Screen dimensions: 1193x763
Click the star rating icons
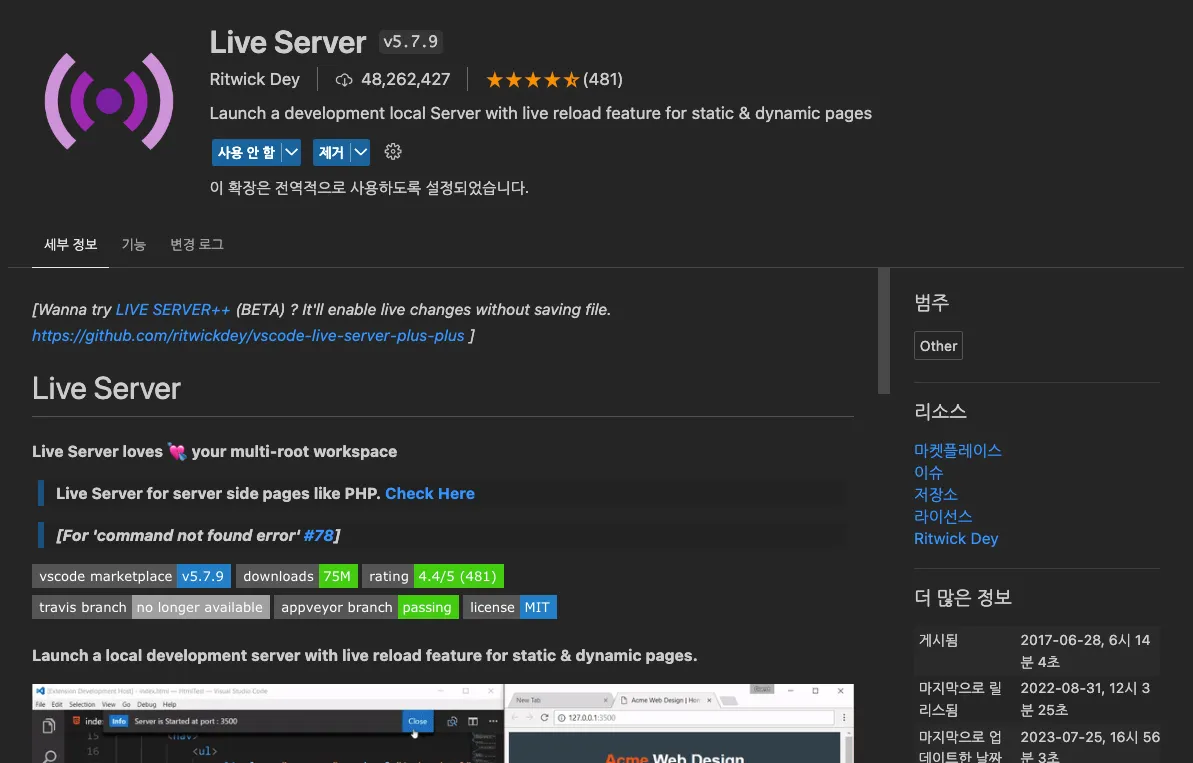pos(533,79)
